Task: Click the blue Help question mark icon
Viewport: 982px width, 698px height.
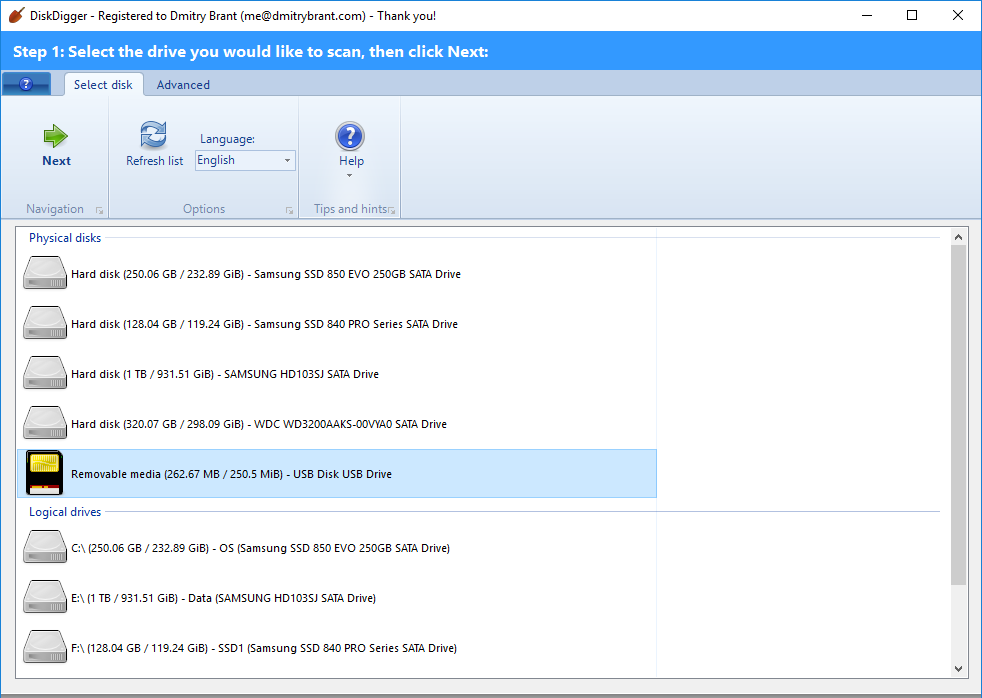Action: [350, 136]
